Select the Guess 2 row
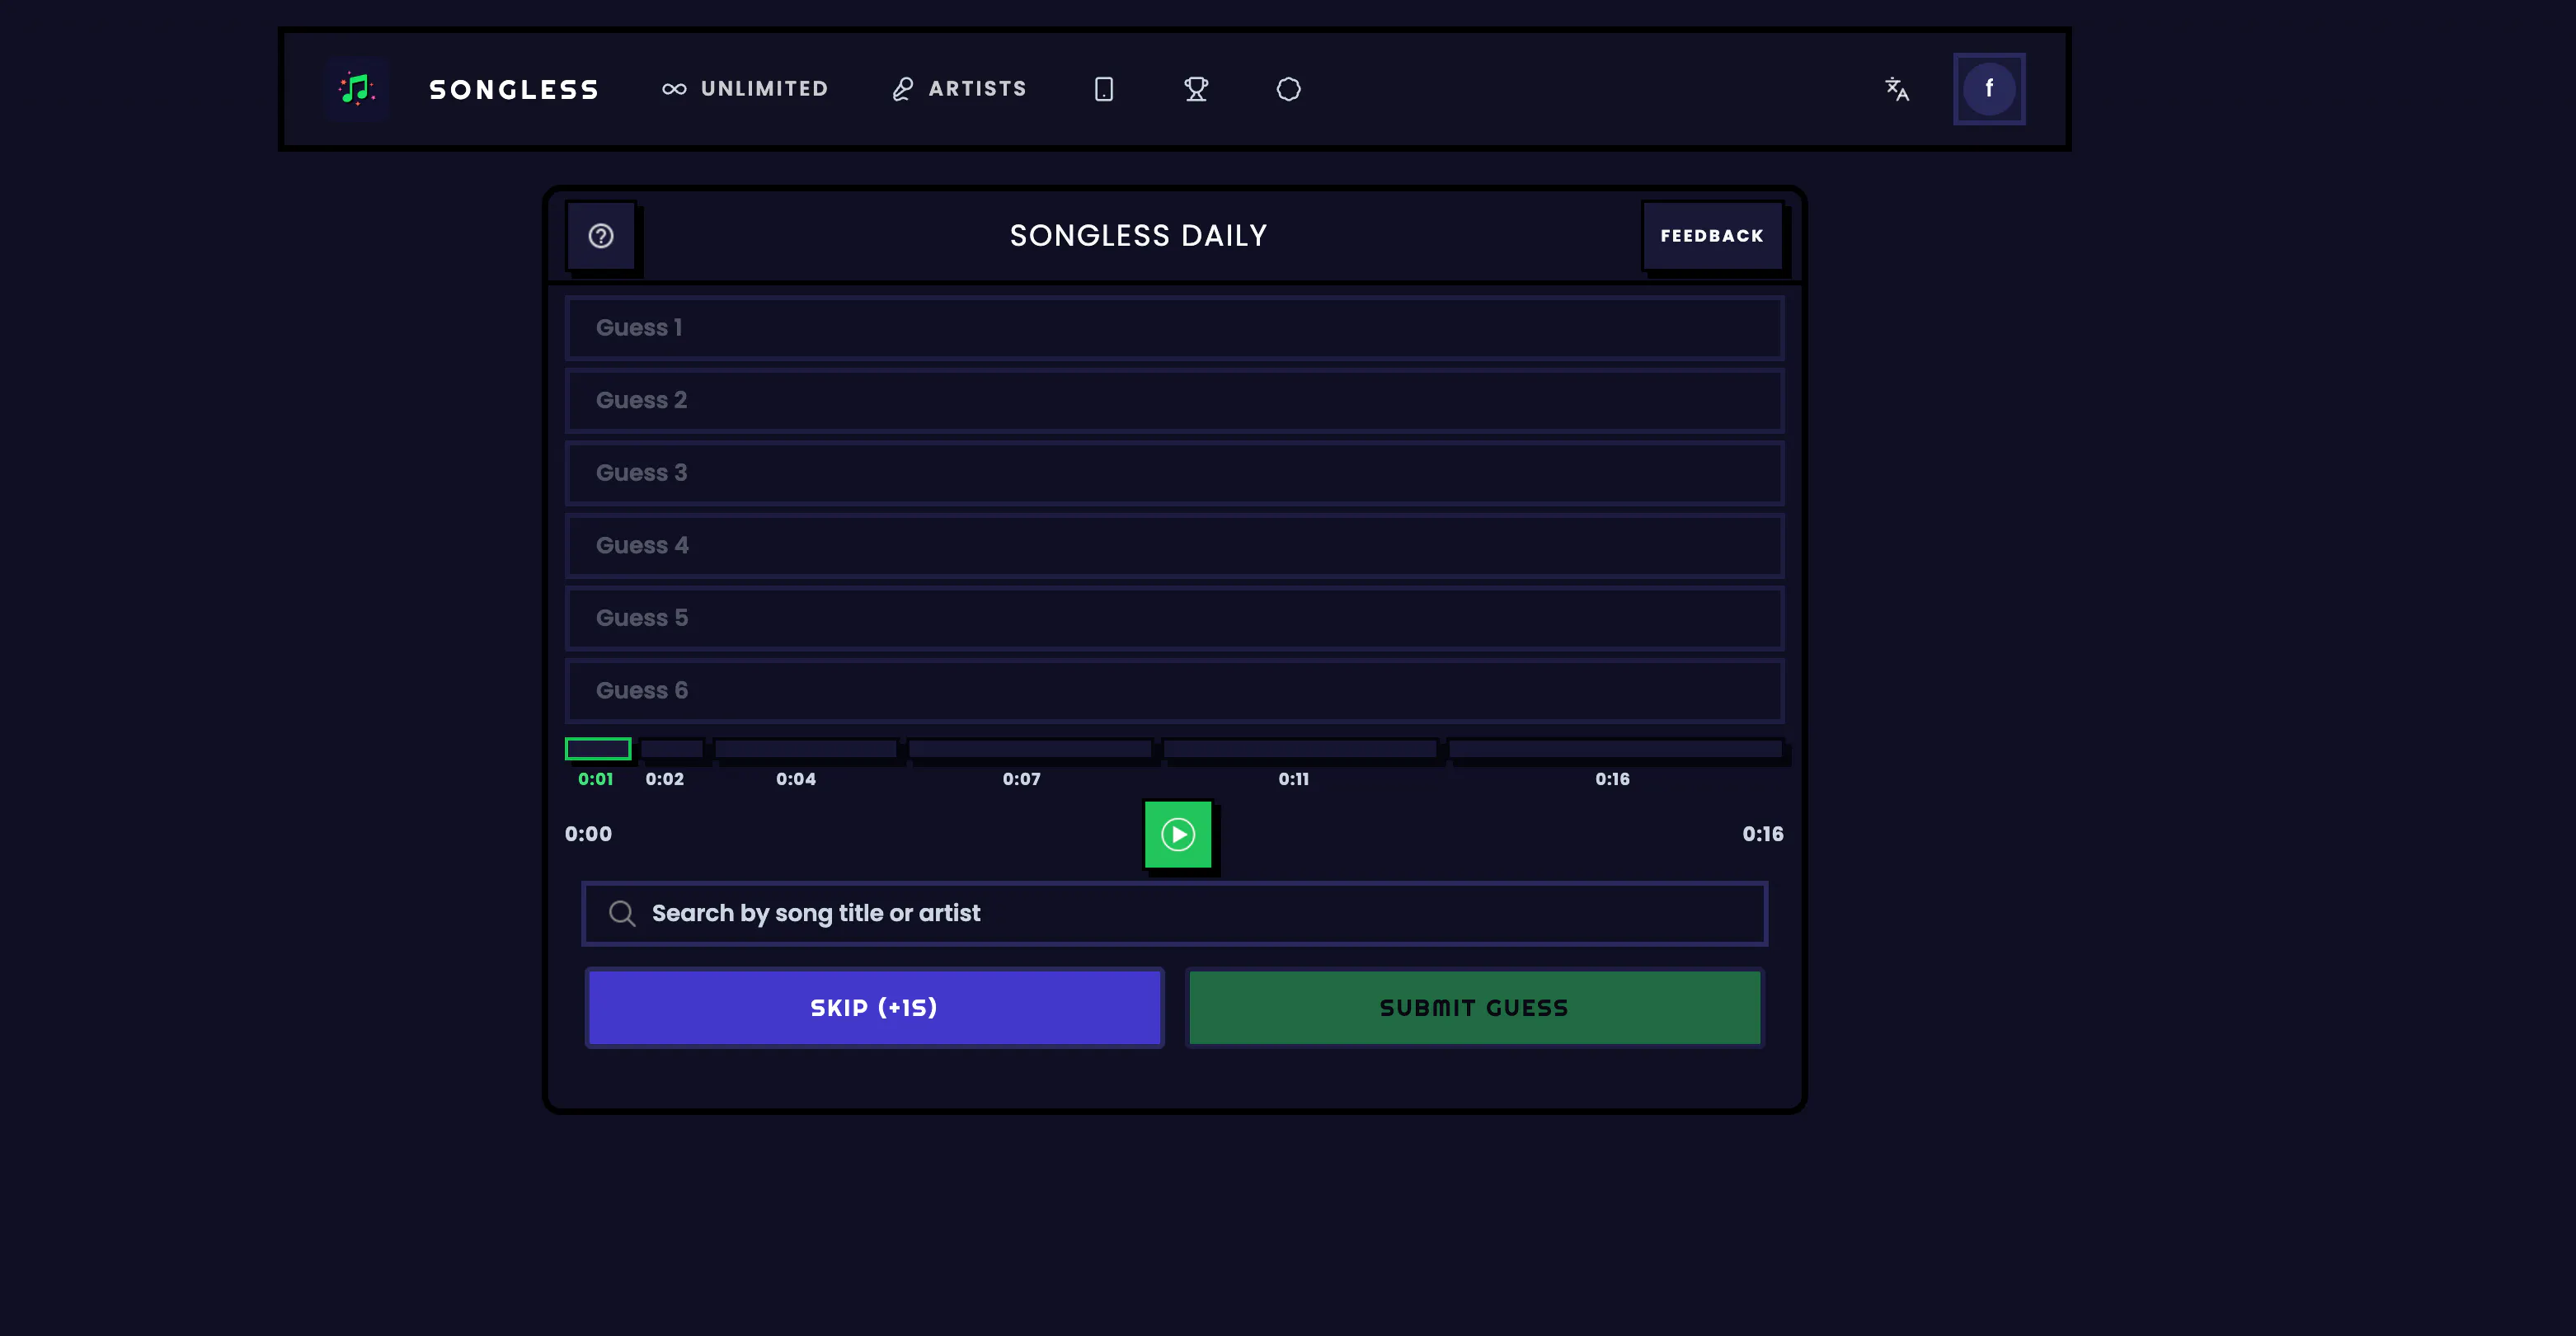 tap(1174, 400)
